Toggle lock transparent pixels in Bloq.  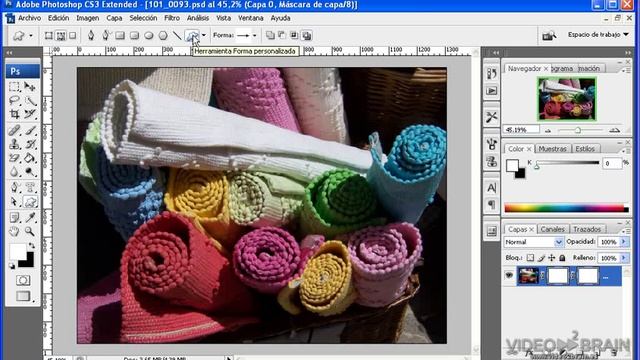pos(530,258)
